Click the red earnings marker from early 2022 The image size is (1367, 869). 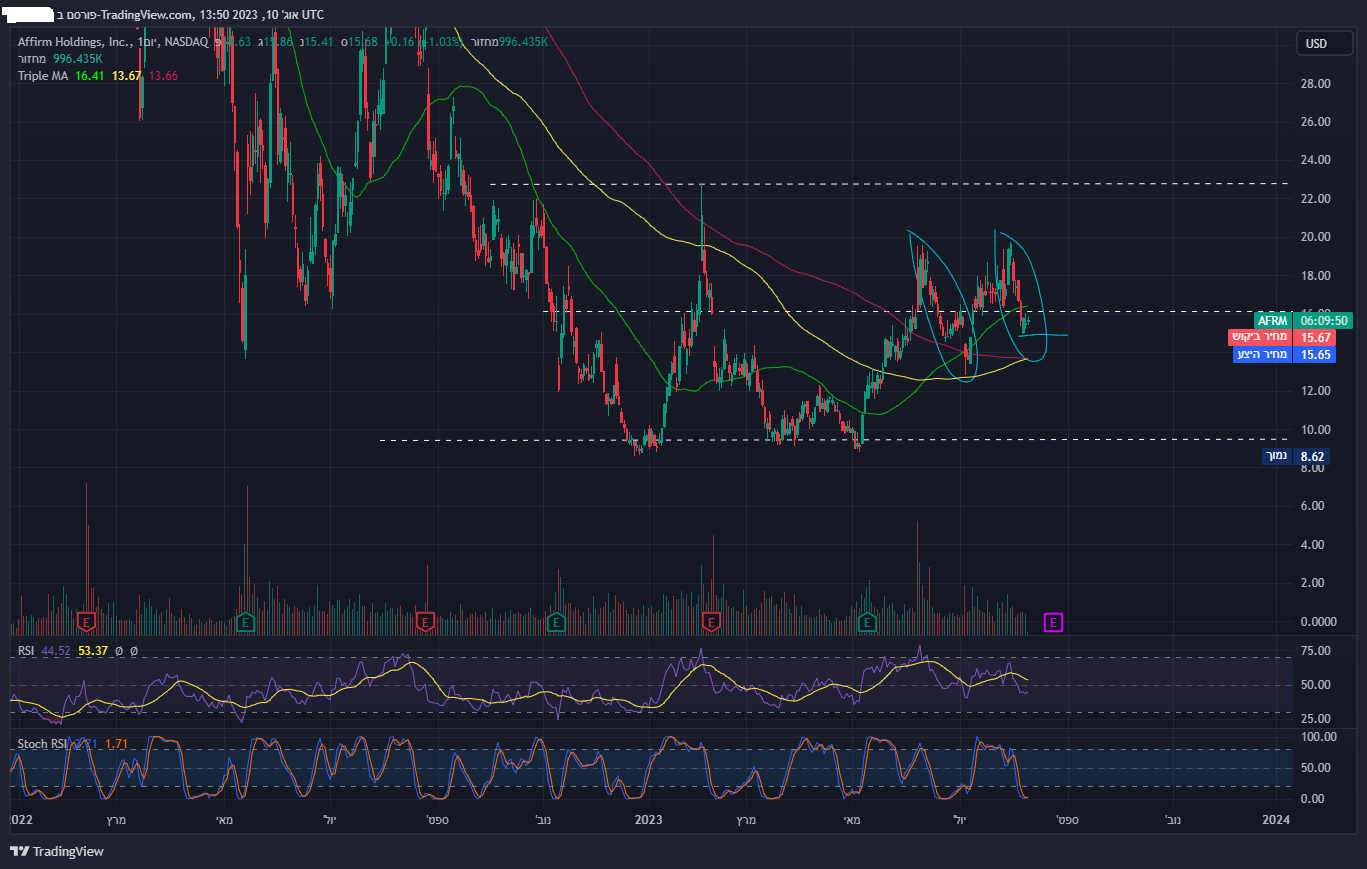point(87,623)
